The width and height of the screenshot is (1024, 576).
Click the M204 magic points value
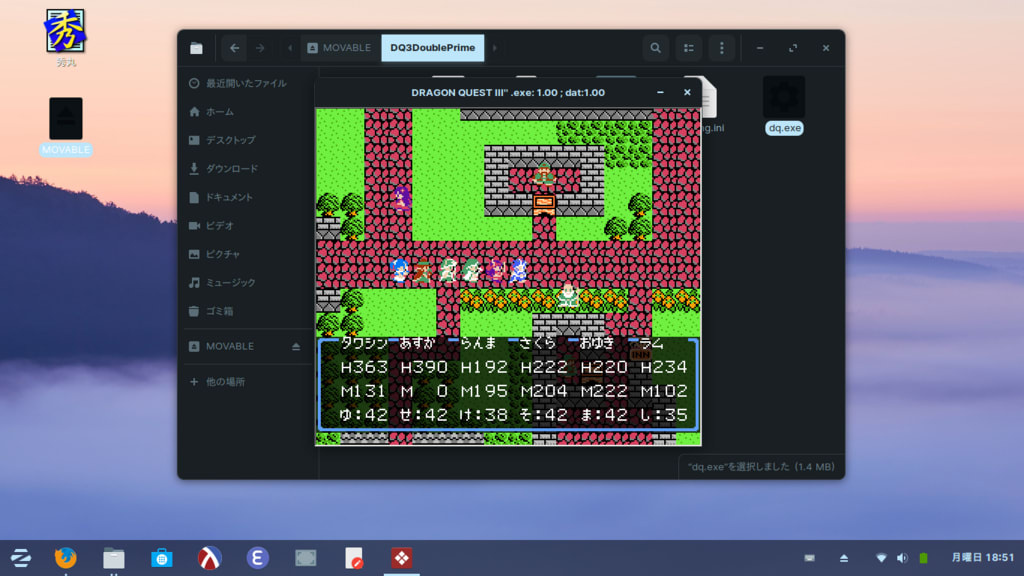pyautogui.click(x=544, y=391)
